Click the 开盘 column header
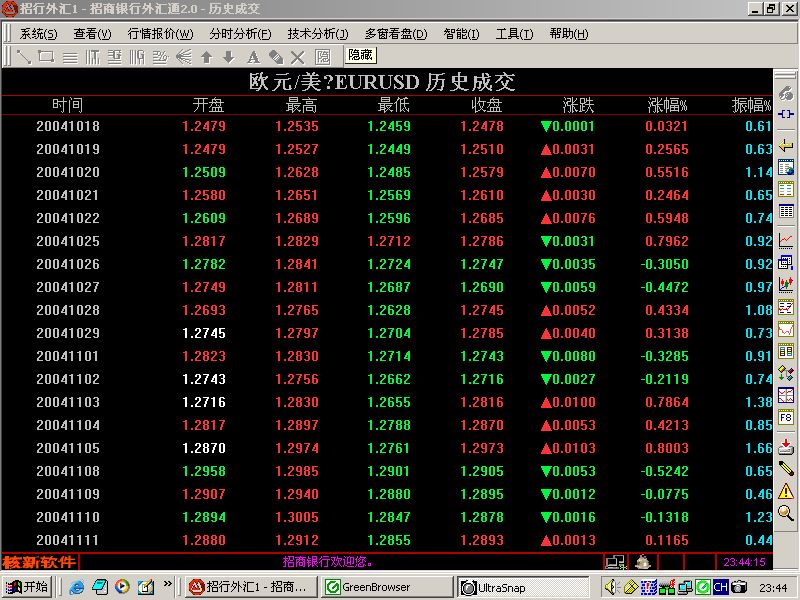This screenshot has width=800, height=600. click(x=208, y=105)
